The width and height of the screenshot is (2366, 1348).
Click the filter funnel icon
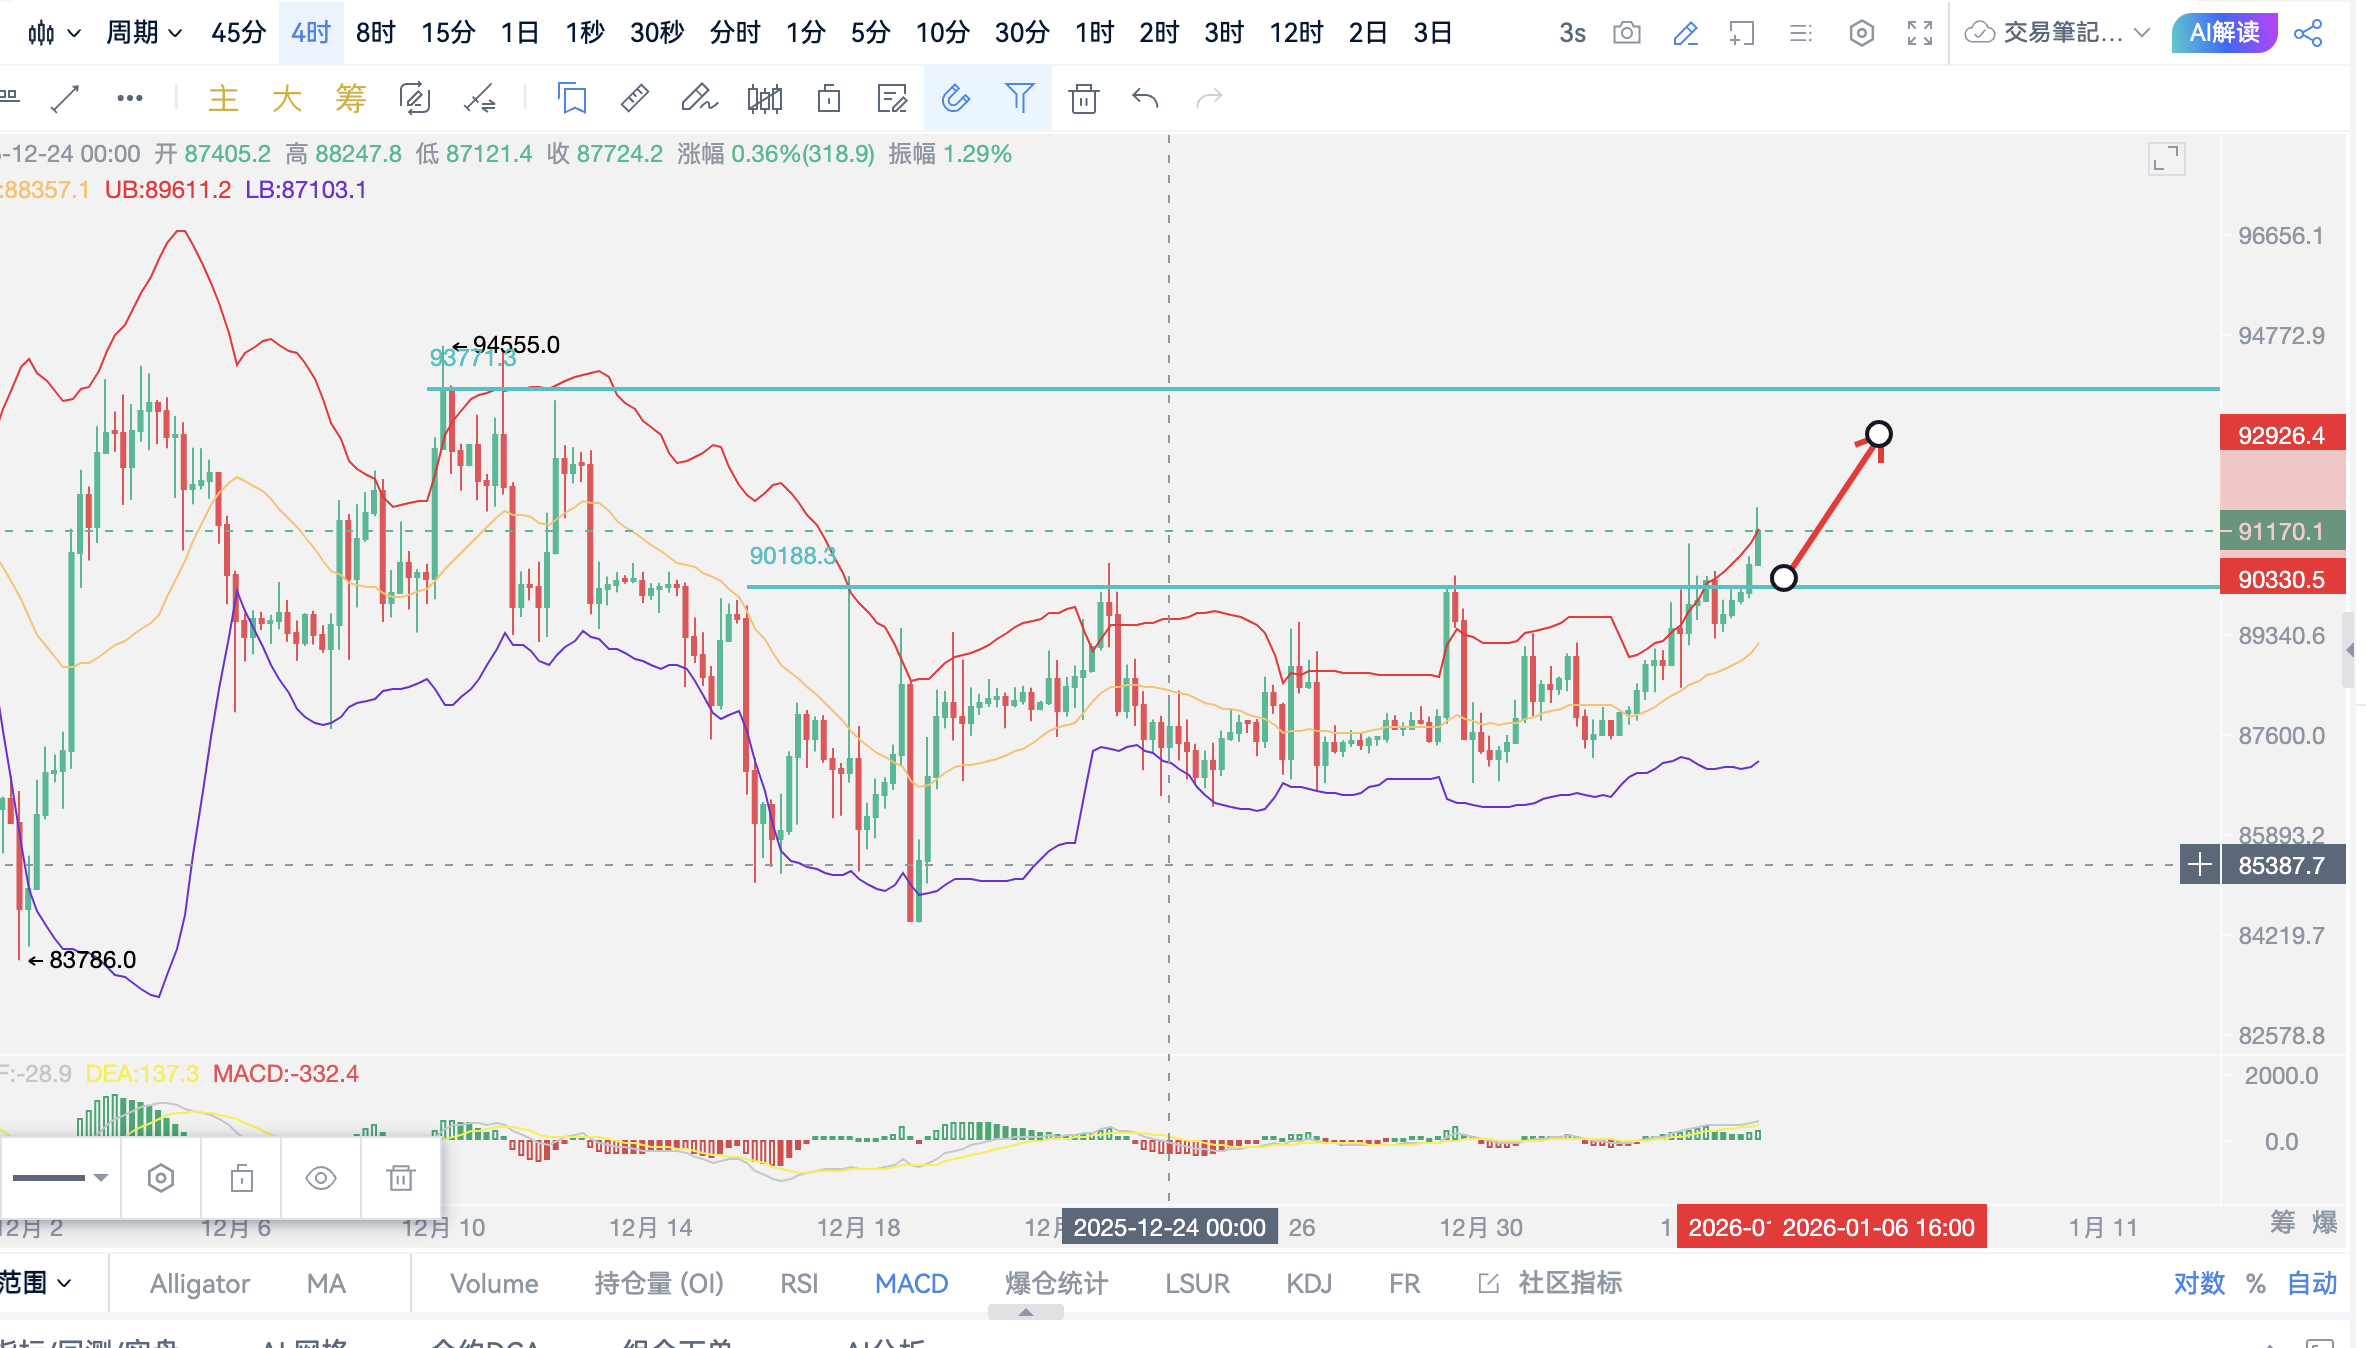pyautogui.click(x=1019, y=98)
